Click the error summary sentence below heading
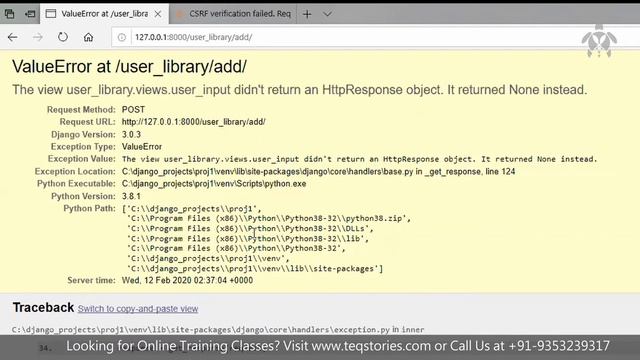The image size is (640, 360). (300, 90)
